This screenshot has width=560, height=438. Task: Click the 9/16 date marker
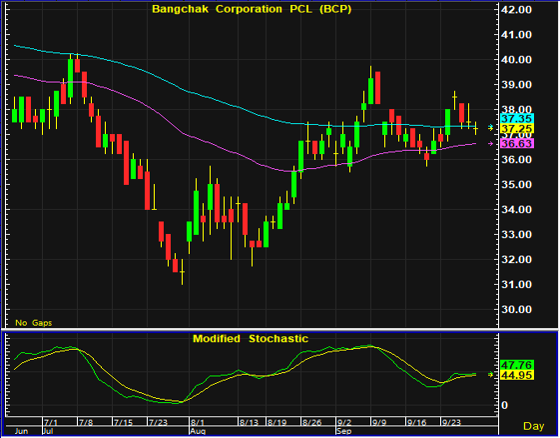point(416,423)
